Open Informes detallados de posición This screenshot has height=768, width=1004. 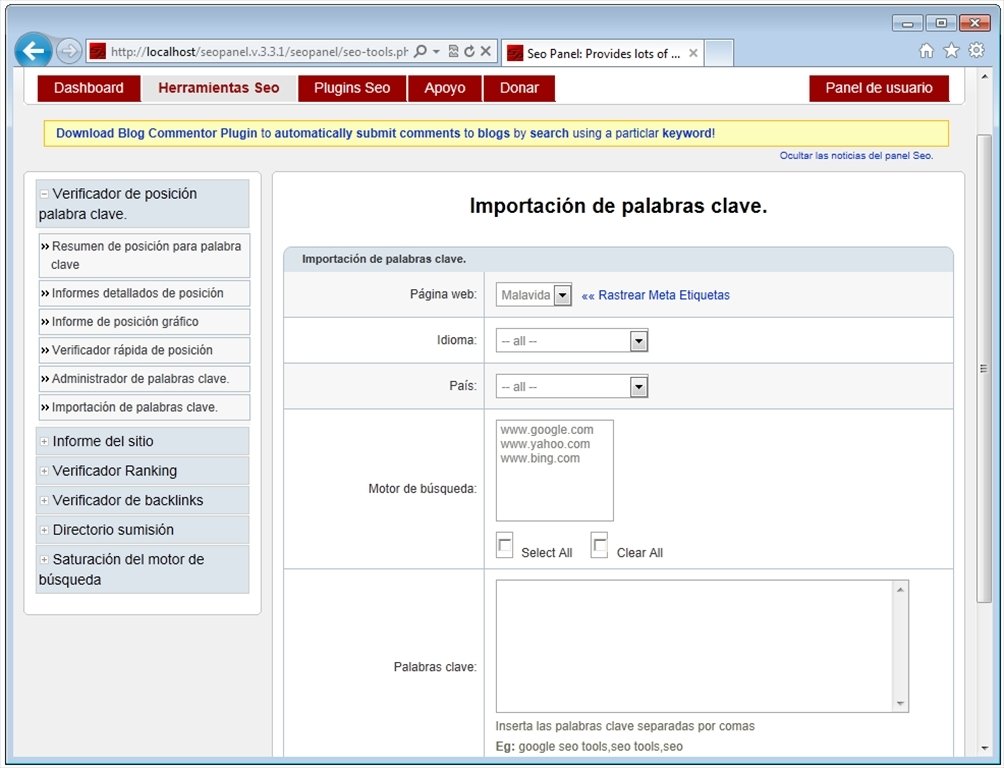tap(144, 293)
